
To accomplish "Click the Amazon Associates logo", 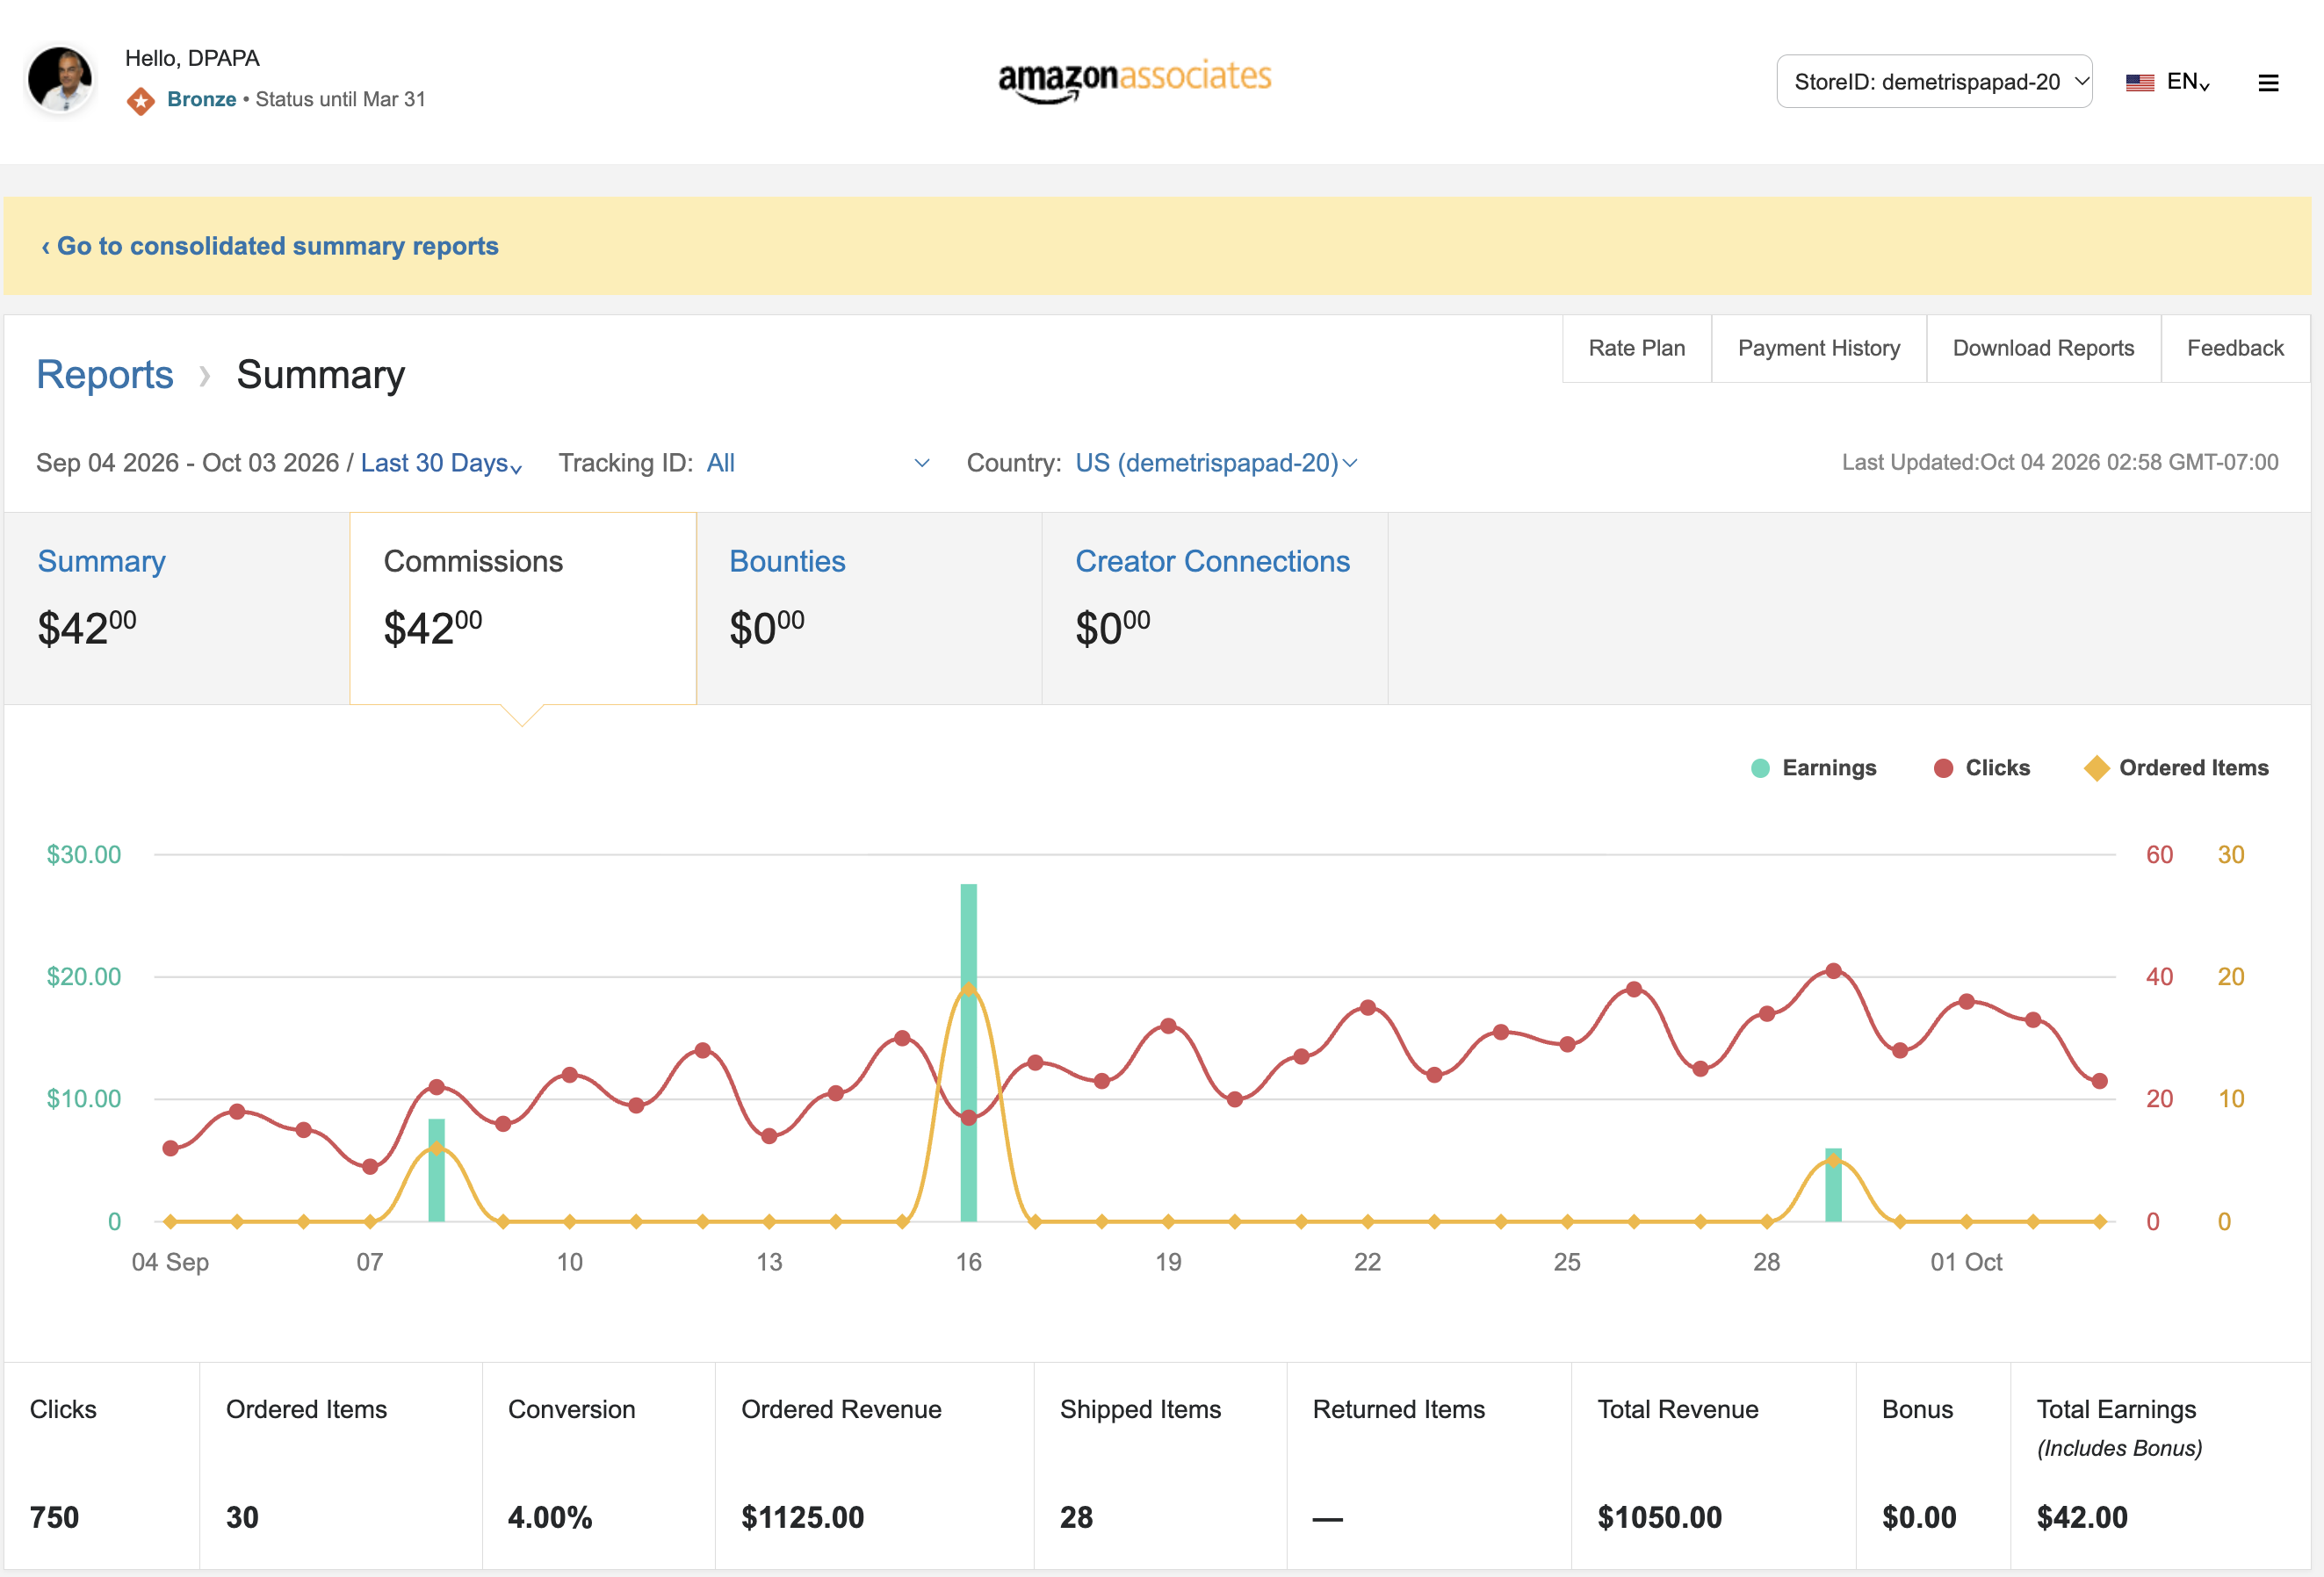I will (1135, 80).
